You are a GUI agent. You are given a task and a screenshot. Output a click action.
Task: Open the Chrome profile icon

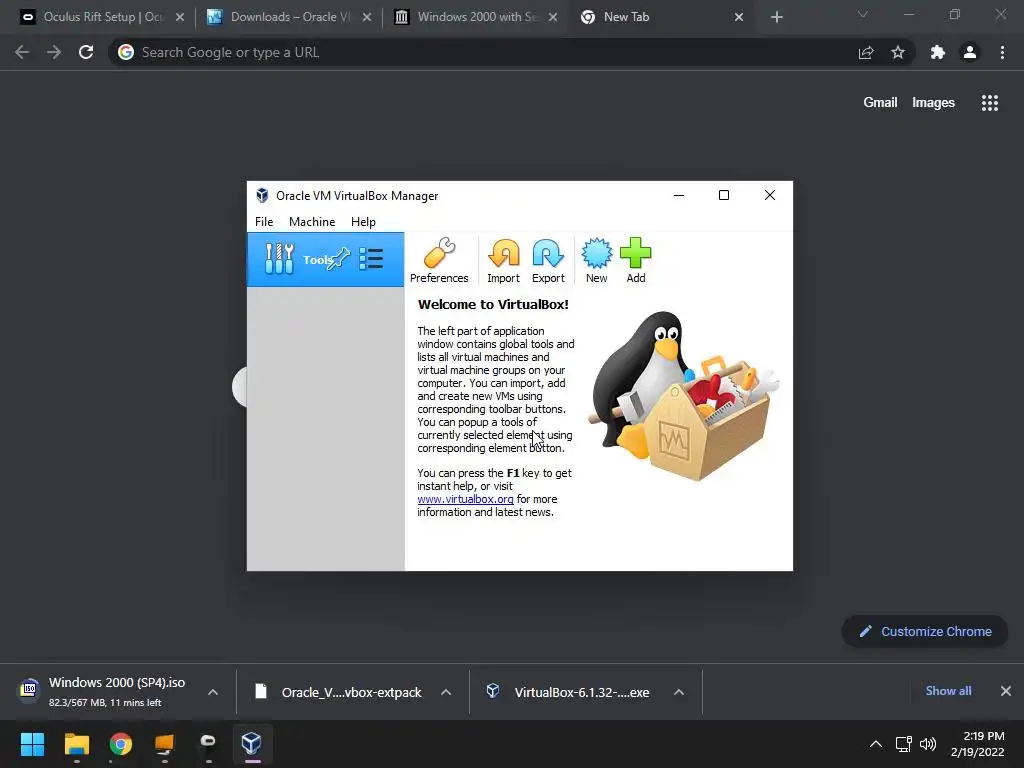tap(970, 52)
